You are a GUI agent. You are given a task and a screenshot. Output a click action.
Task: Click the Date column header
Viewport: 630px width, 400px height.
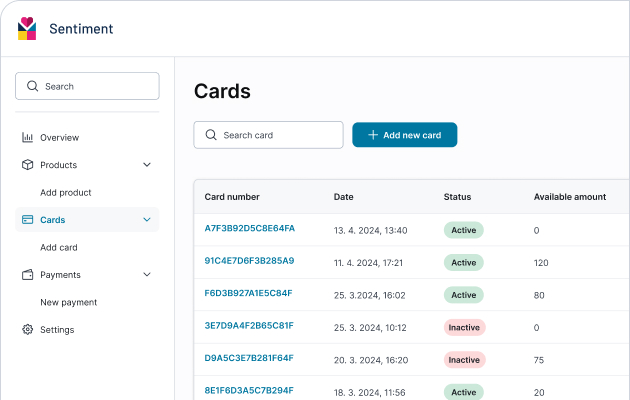coord(344,197)
